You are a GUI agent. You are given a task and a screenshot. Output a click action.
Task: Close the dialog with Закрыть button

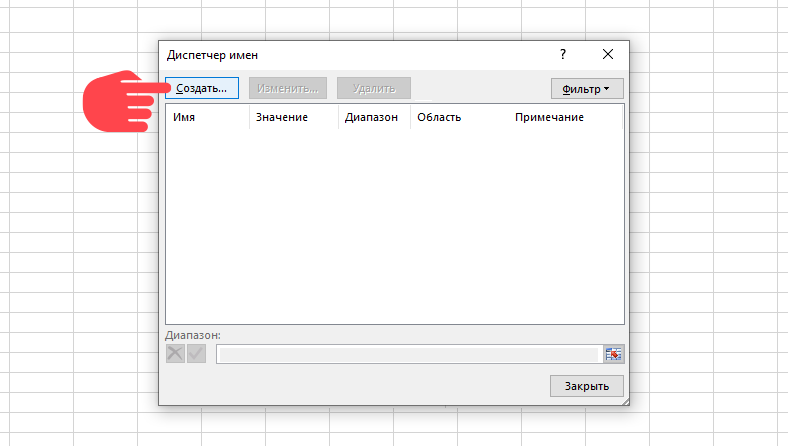tap(587, 386)
